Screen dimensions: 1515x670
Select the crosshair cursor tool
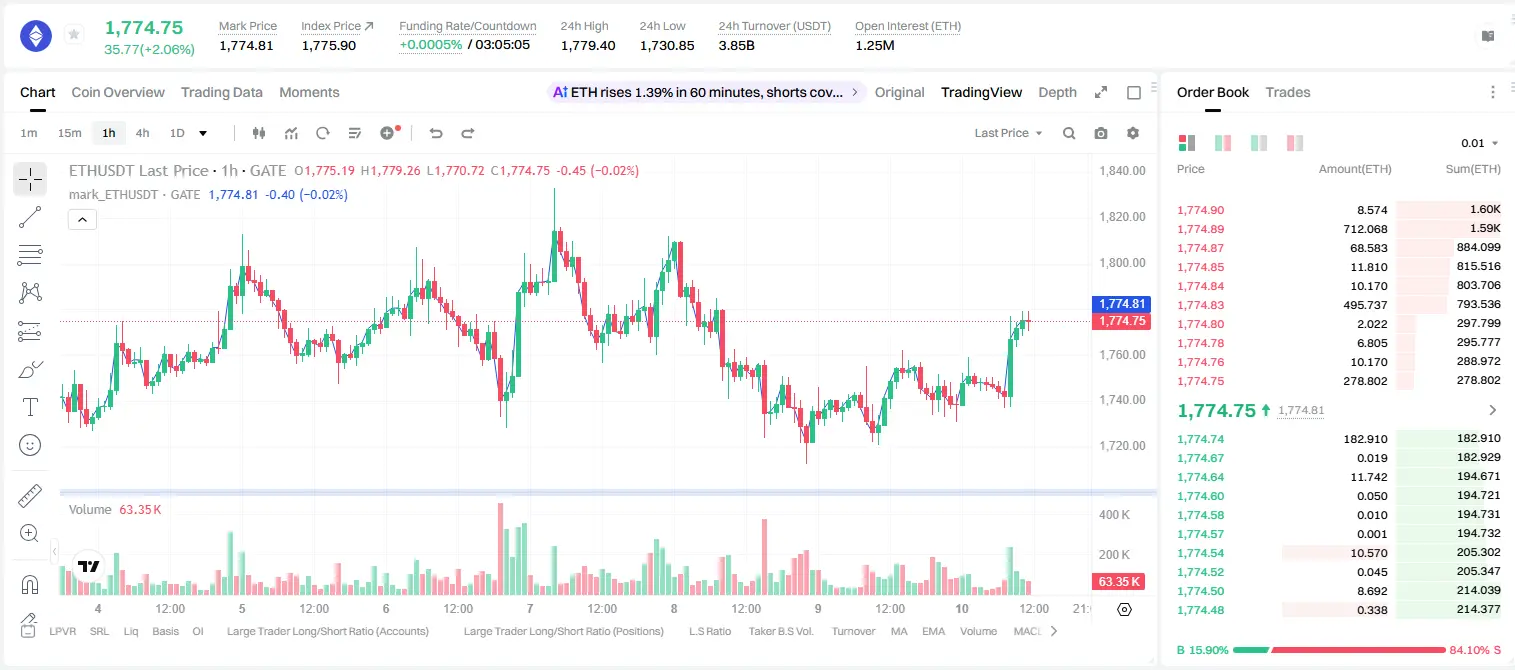(x=30, y=179)
